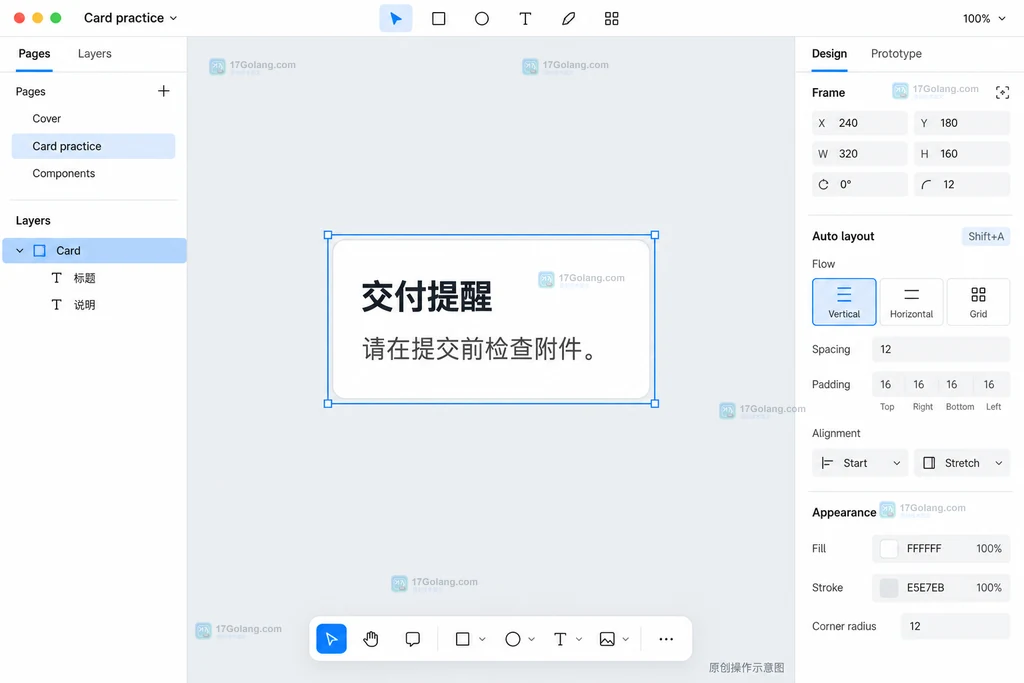Viewport: 1024px width, 683px height.
Task: Click the Left padding field
Action: [x=990, y=385]
